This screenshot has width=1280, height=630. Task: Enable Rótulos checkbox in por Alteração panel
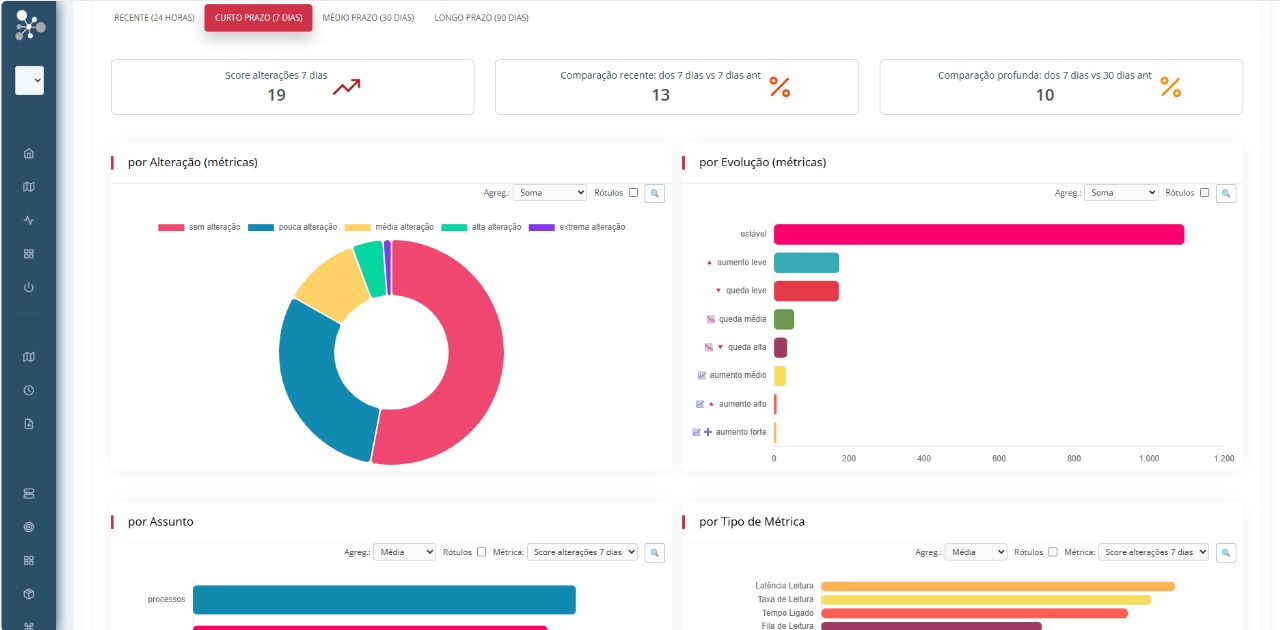point(633,193)
